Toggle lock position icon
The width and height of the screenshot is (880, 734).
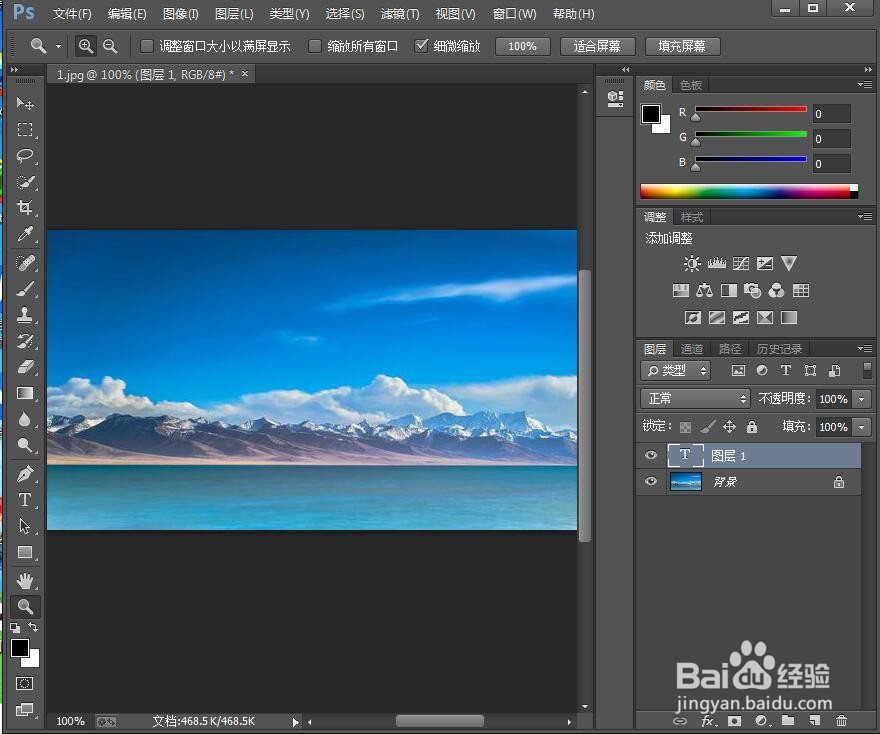pos(729,427)
